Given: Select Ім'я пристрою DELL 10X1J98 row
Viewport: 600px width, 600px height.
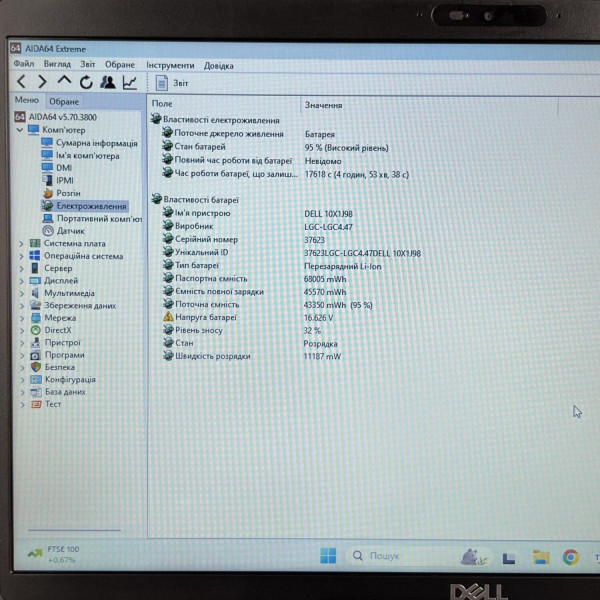Looking at the screenshot, I should pyautogui.click(x=258, y=213).
